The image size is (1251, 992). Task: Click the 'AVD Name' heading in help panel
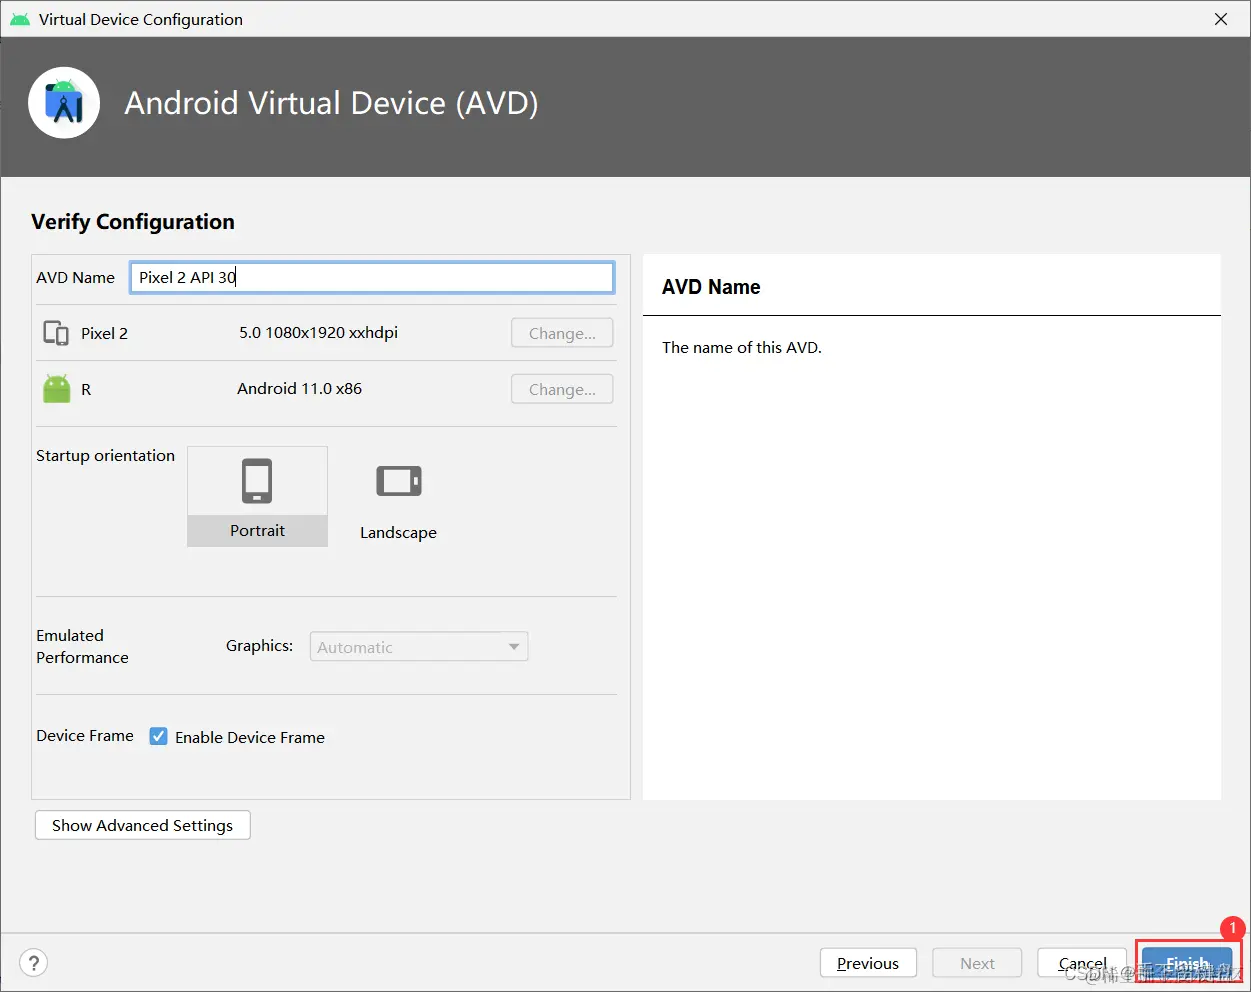coord(711,287)
